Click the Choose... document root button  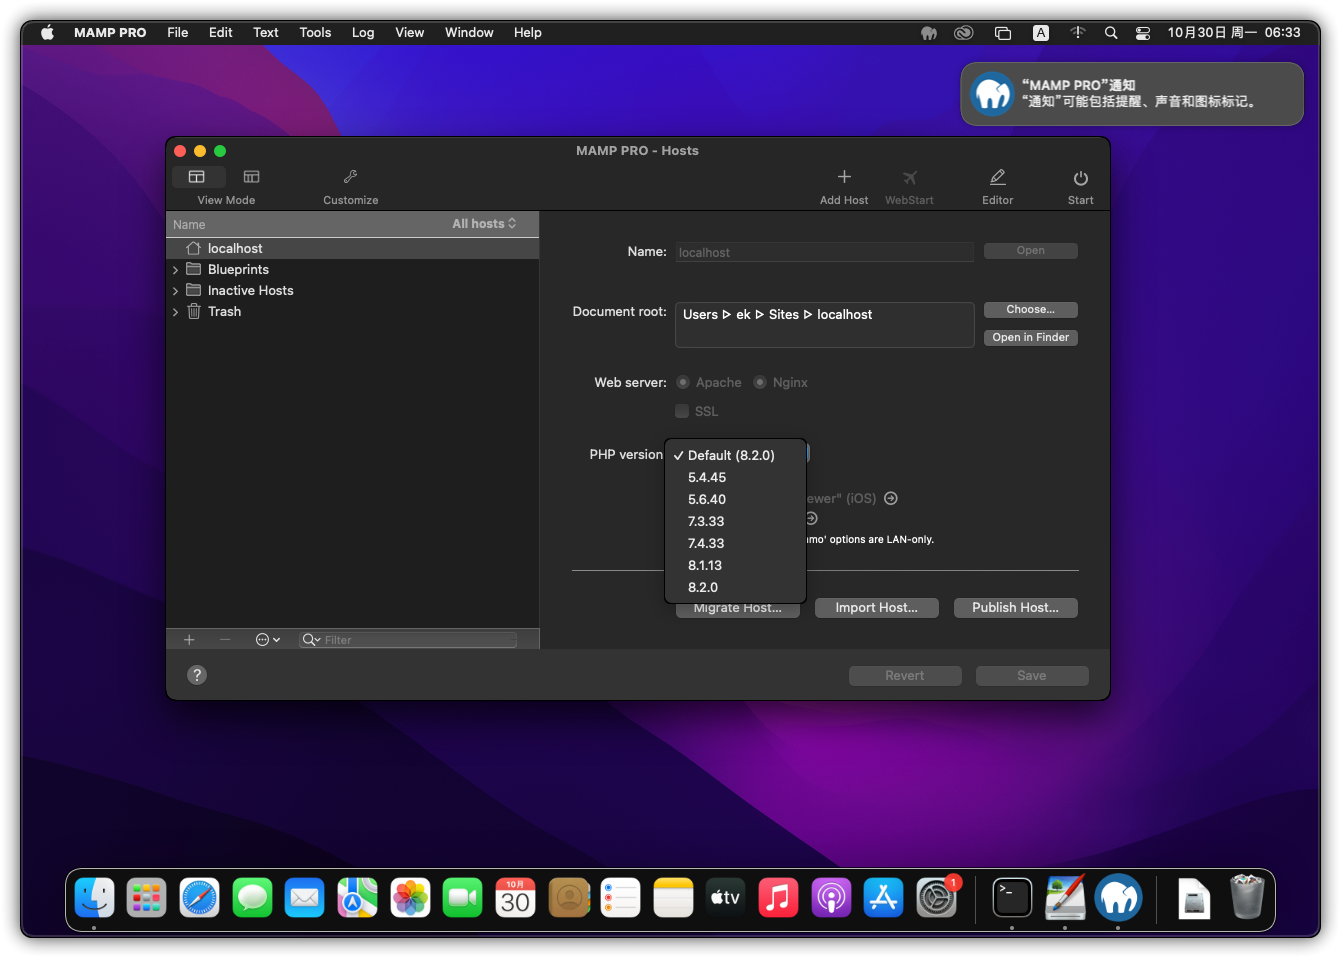pos(1030,310)
